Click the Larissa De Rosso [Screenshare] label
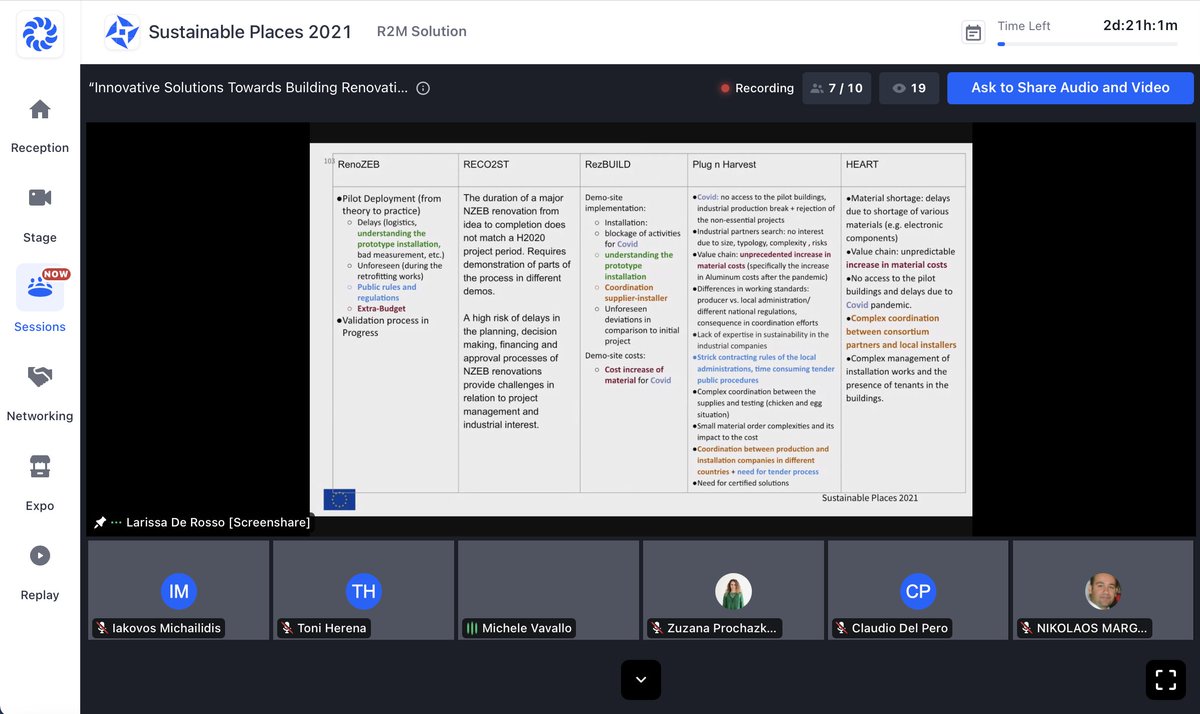1200x714 pixels. [218, 523]
